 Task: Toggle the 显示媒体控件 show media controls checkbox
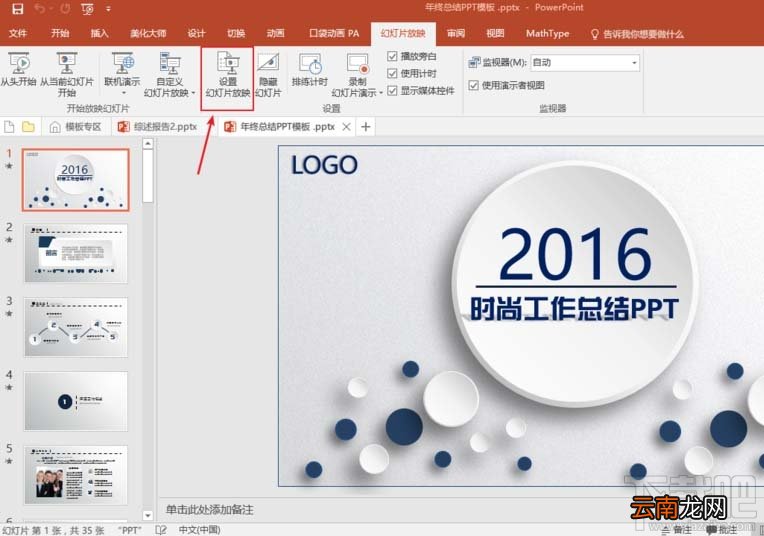392,91
